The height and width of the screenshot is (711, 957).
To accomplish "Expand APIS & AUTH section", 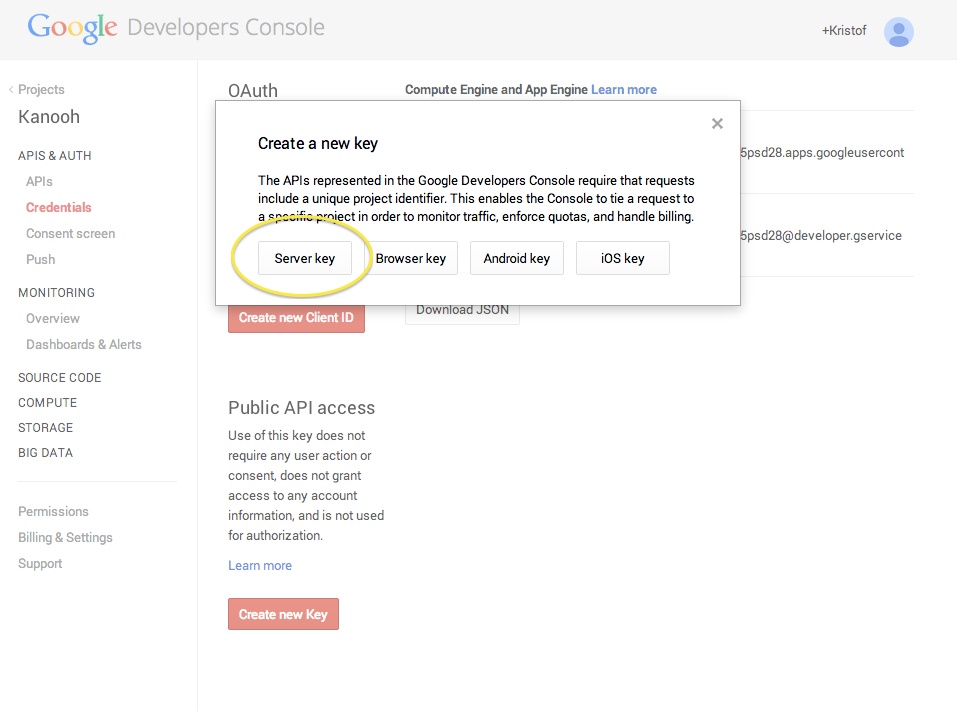I will tap(55, 156).
